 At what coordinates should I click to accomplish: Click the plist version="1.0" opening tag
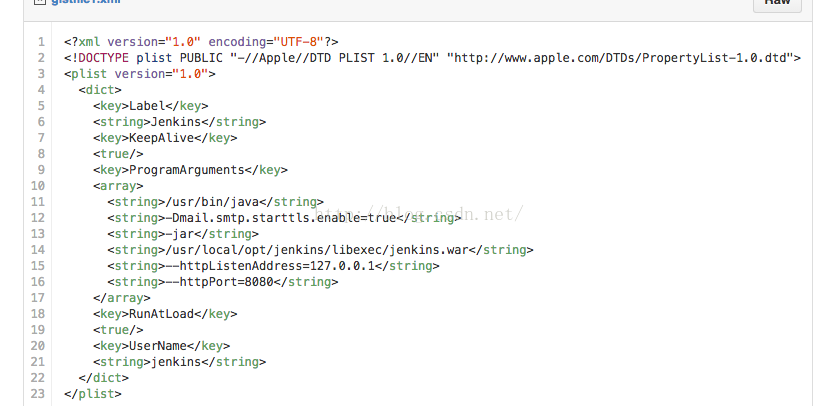[x=139, y=74]
